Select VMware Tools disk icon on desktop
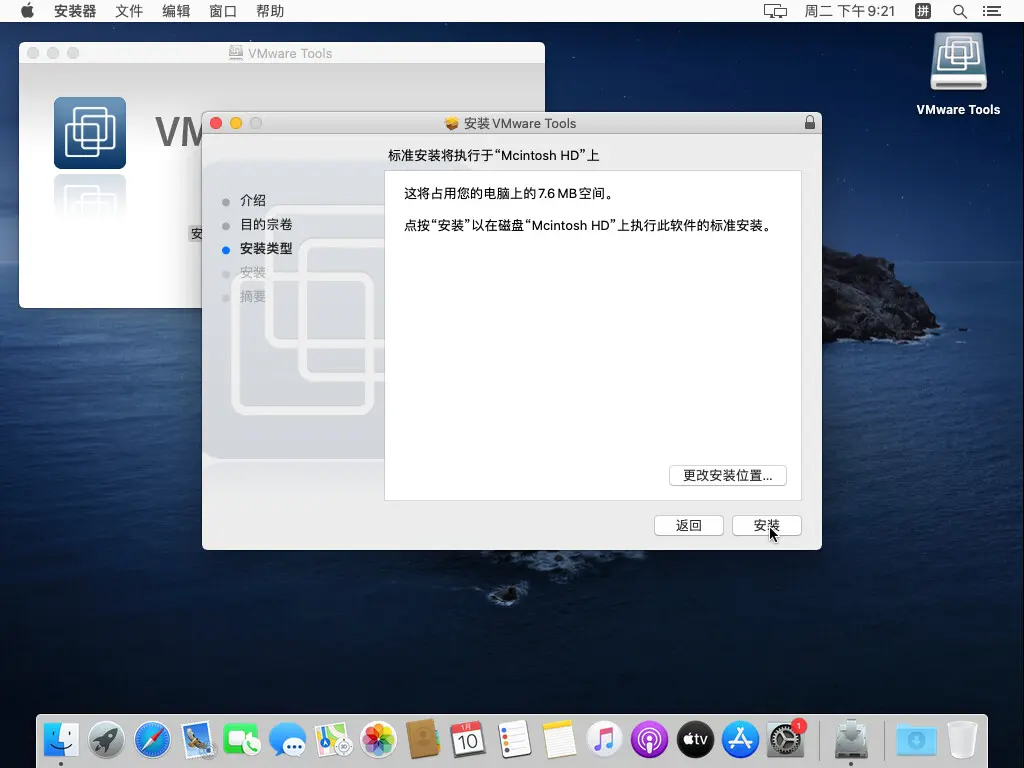Viewport: 1024px width, 768px height. (958, 61)
